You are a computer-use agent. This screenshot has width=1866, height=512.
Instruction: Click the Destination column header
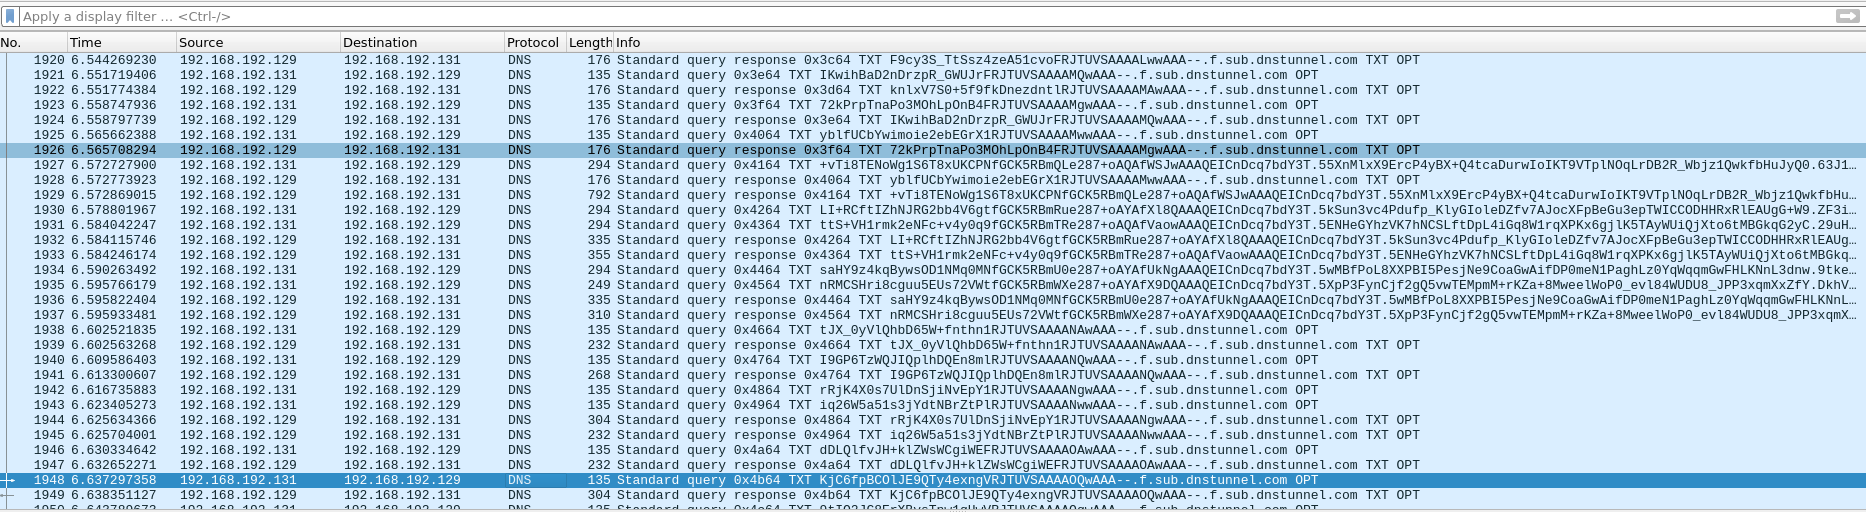(x=420, y=42)
